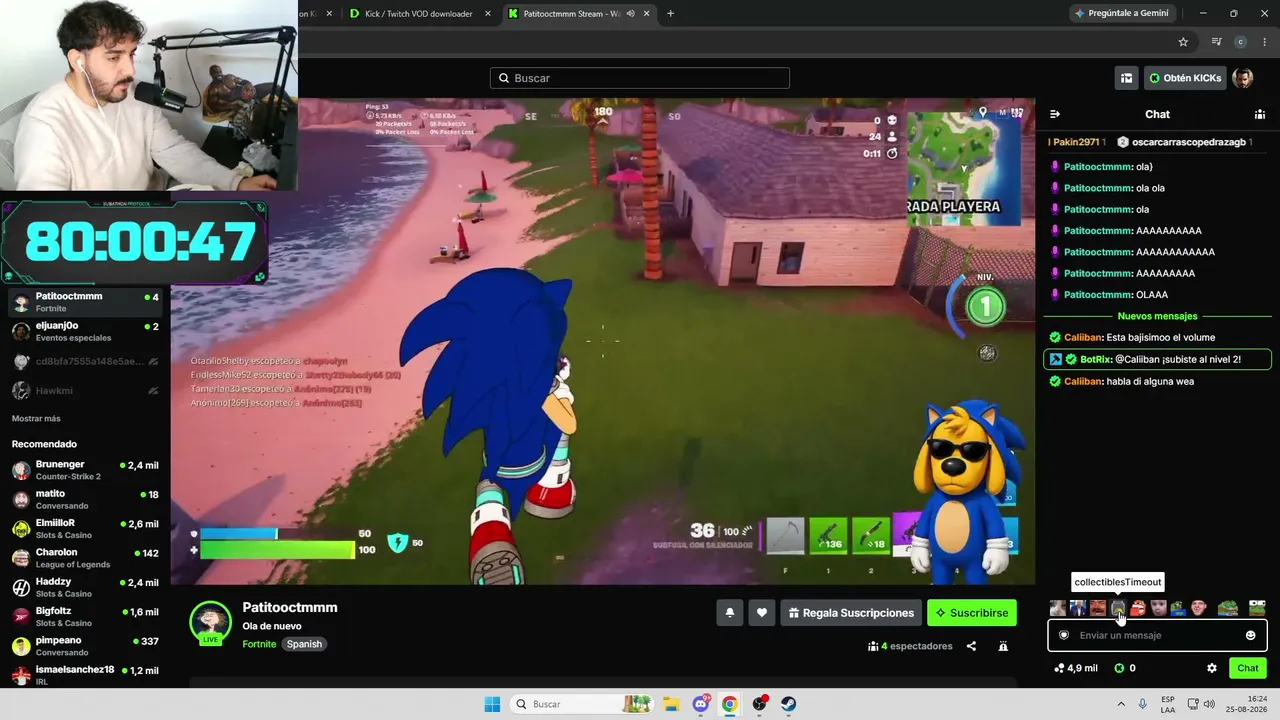Open the user profile avatar menu
Image resolution: width=1280 pixels, height=720 pixels.
tap(1243, 78)
